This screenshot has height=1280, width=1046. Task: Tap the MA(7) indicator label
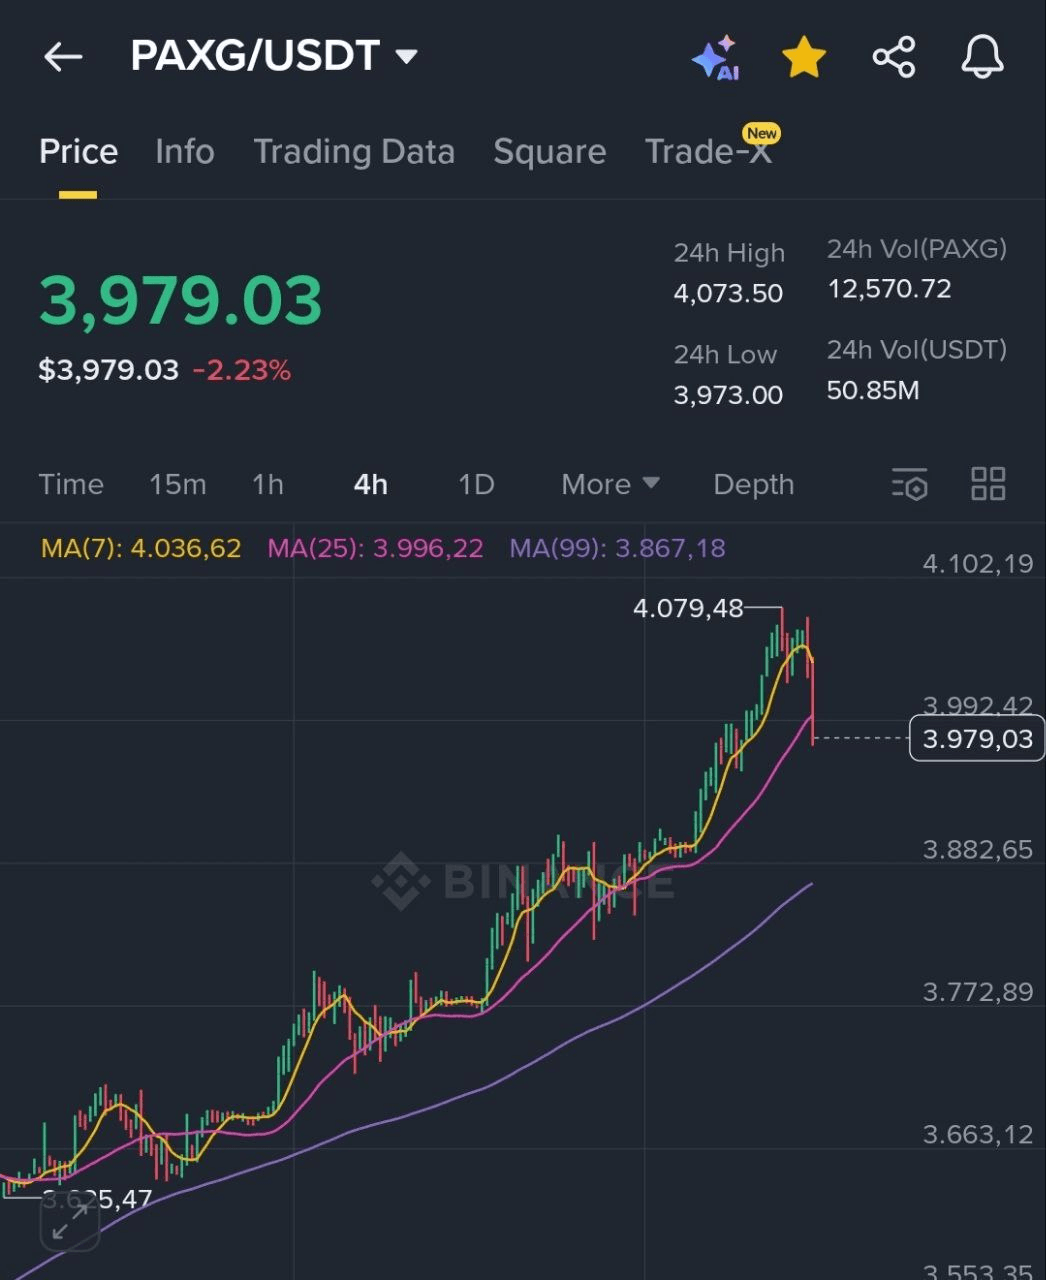(141, 548)
